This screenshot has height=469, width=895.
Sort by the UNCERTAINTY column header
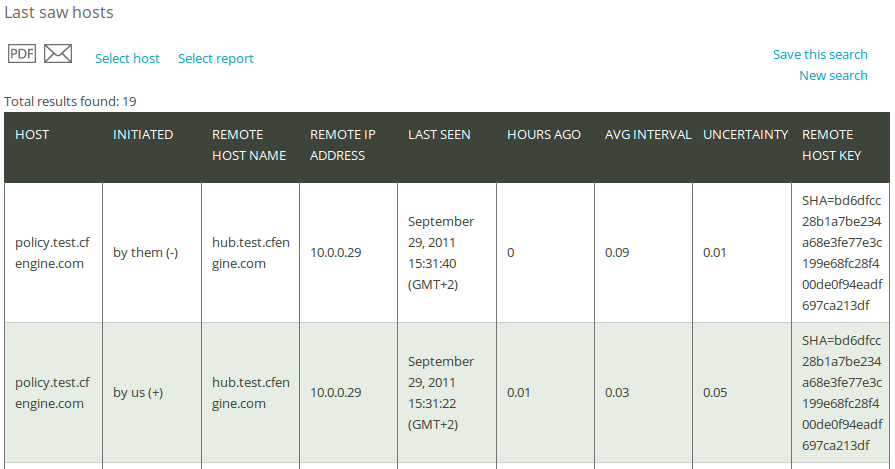click(x=745, y=135)
